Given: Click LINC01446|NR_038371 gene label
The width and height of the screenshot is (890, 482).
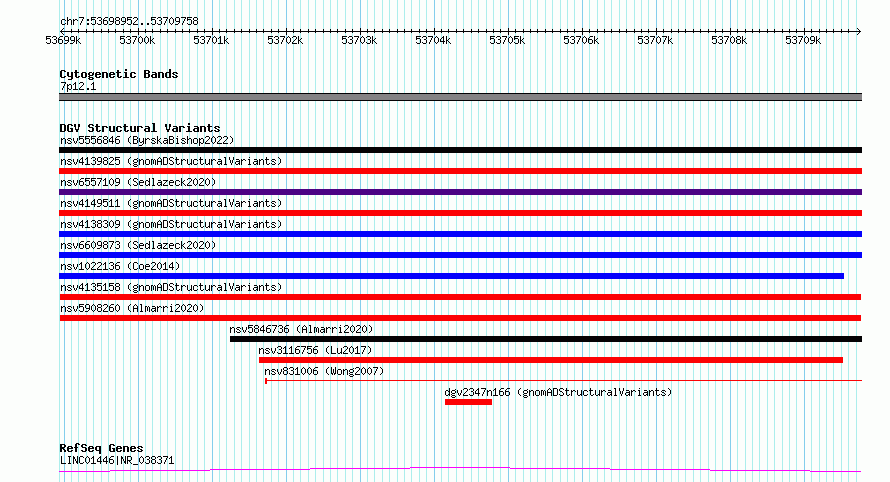Looking at the screenshot, I should click(117, 460).
